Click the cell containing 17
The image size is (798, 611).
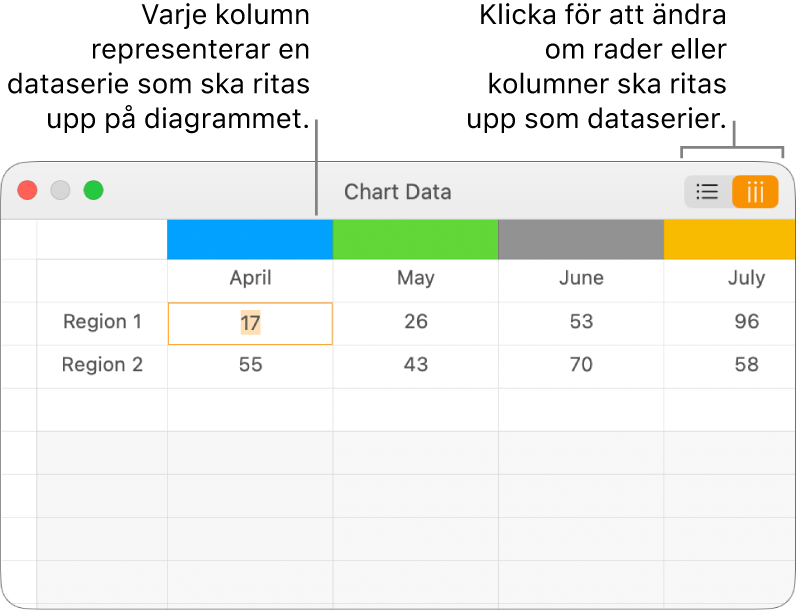[250, 323]
